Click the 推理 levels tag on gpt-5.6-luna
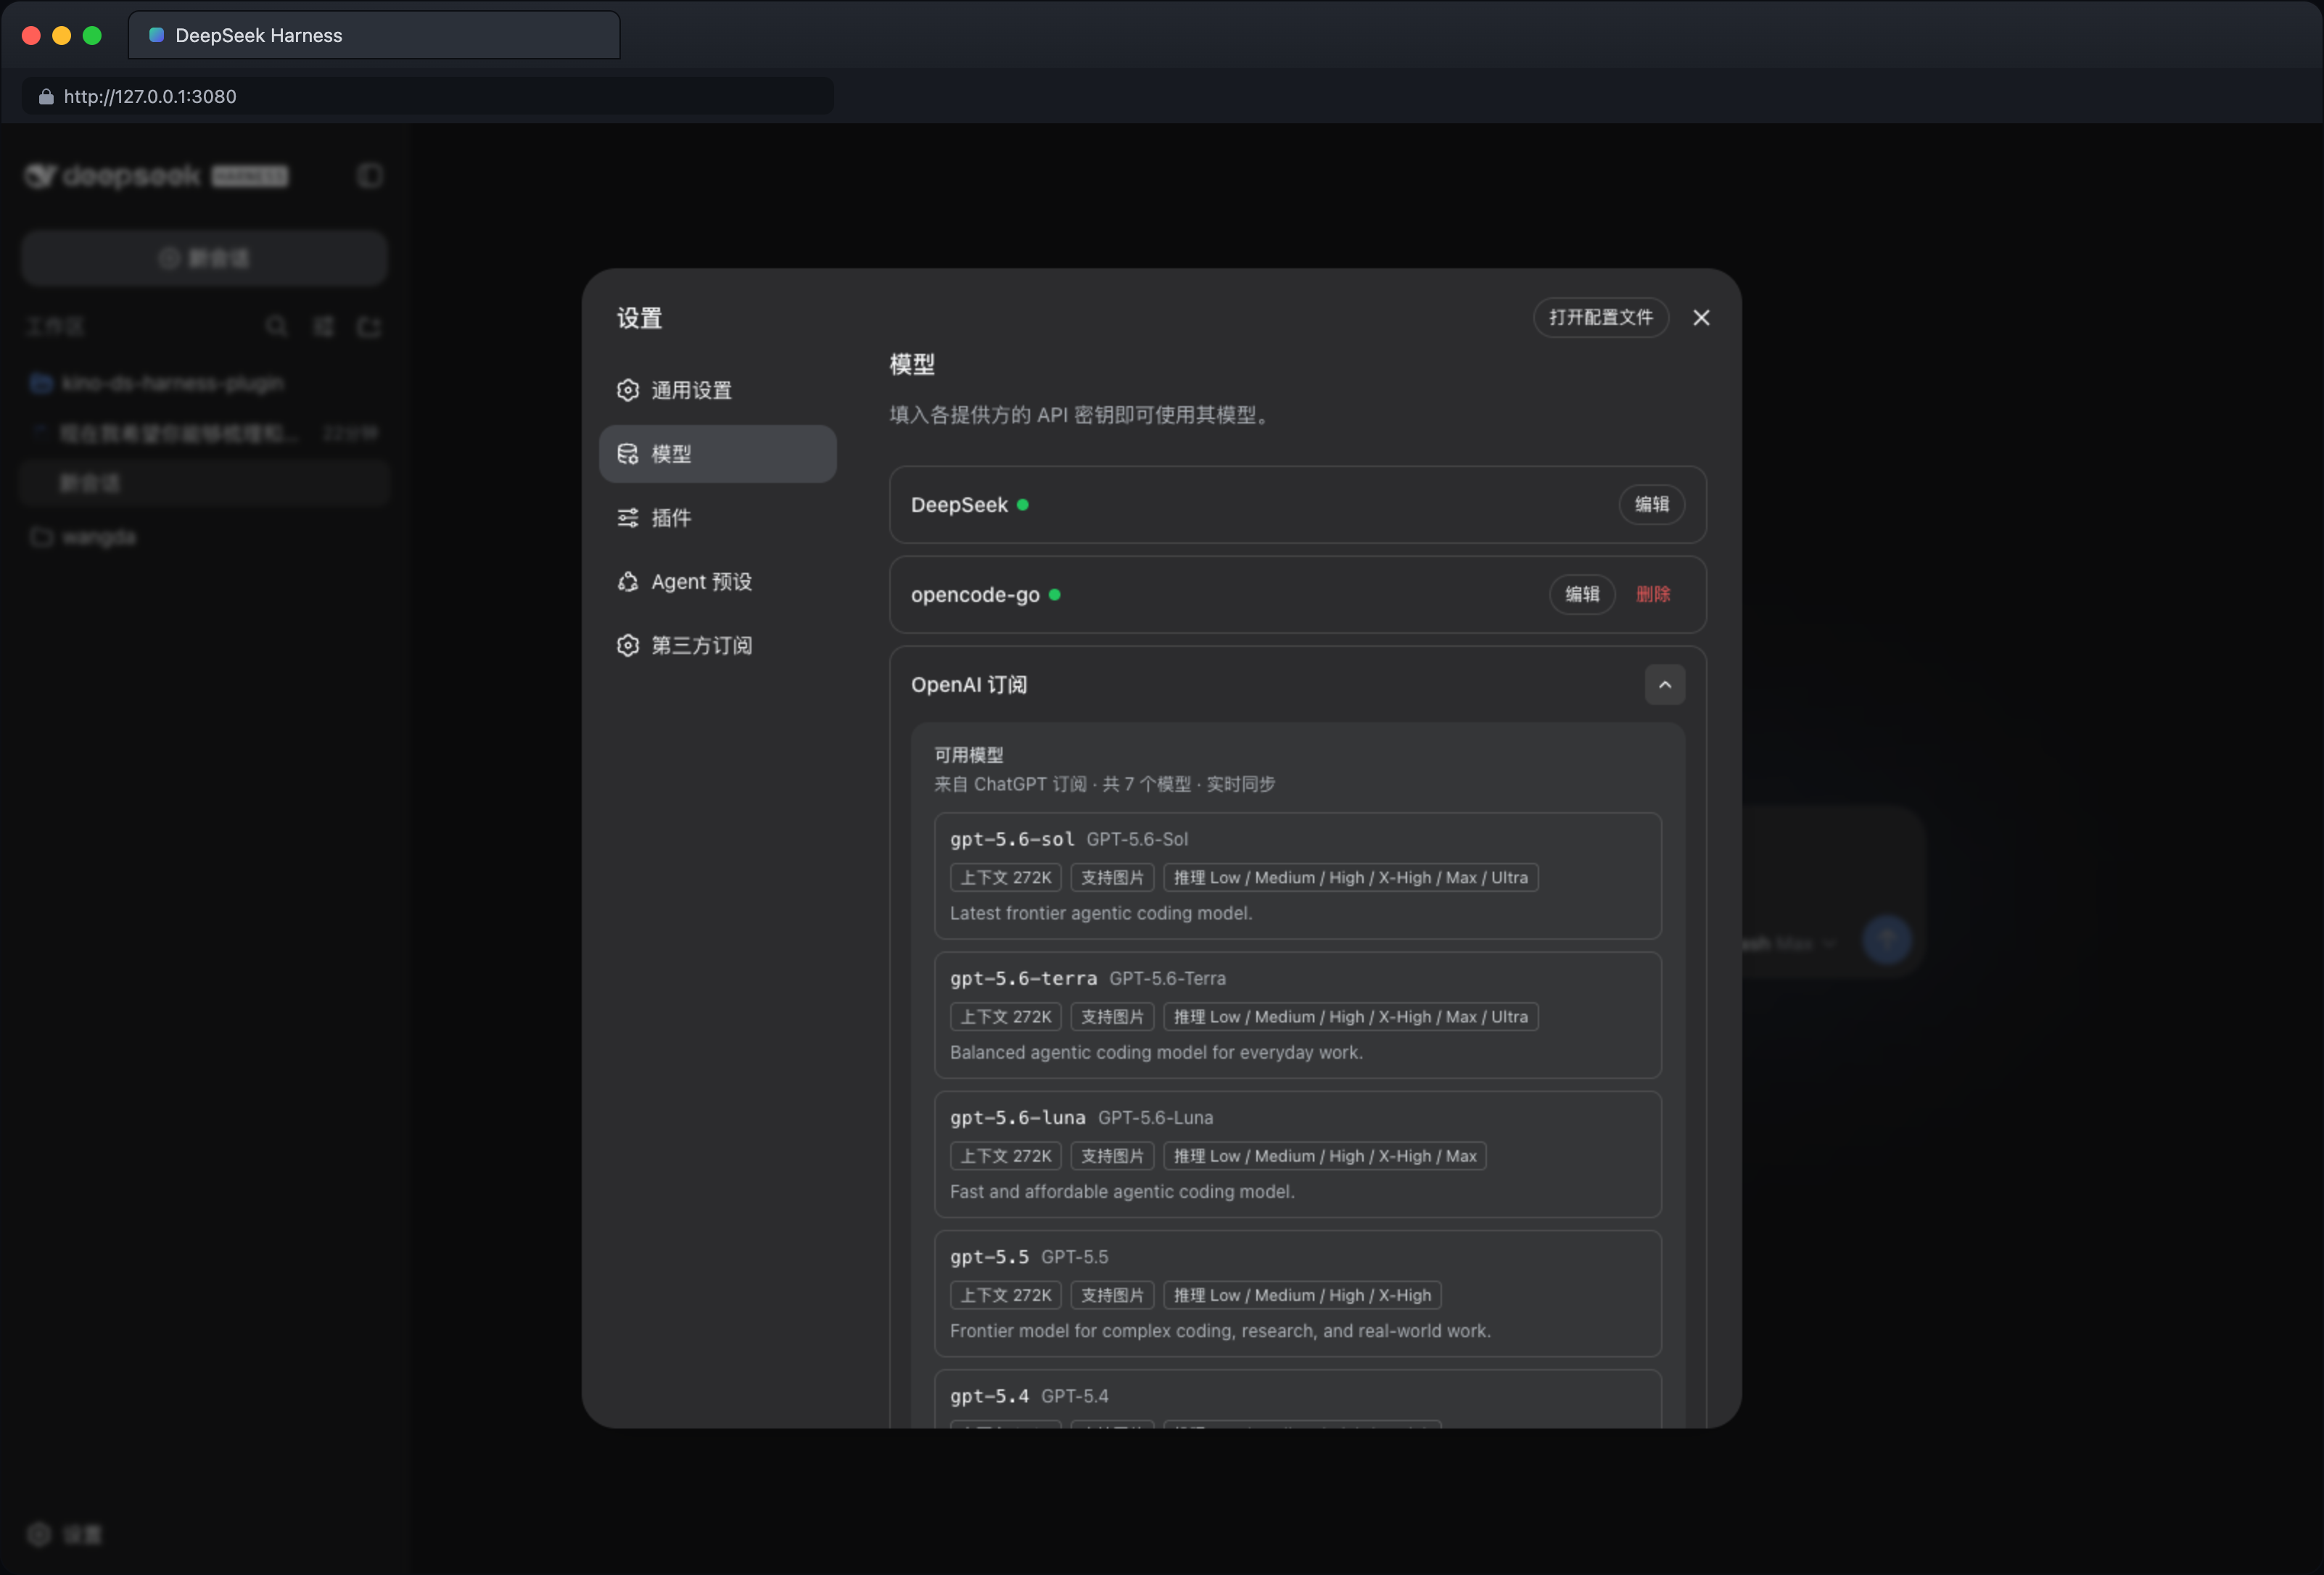This screenshot has width=2324, height=1575. click(1325, 1156)
